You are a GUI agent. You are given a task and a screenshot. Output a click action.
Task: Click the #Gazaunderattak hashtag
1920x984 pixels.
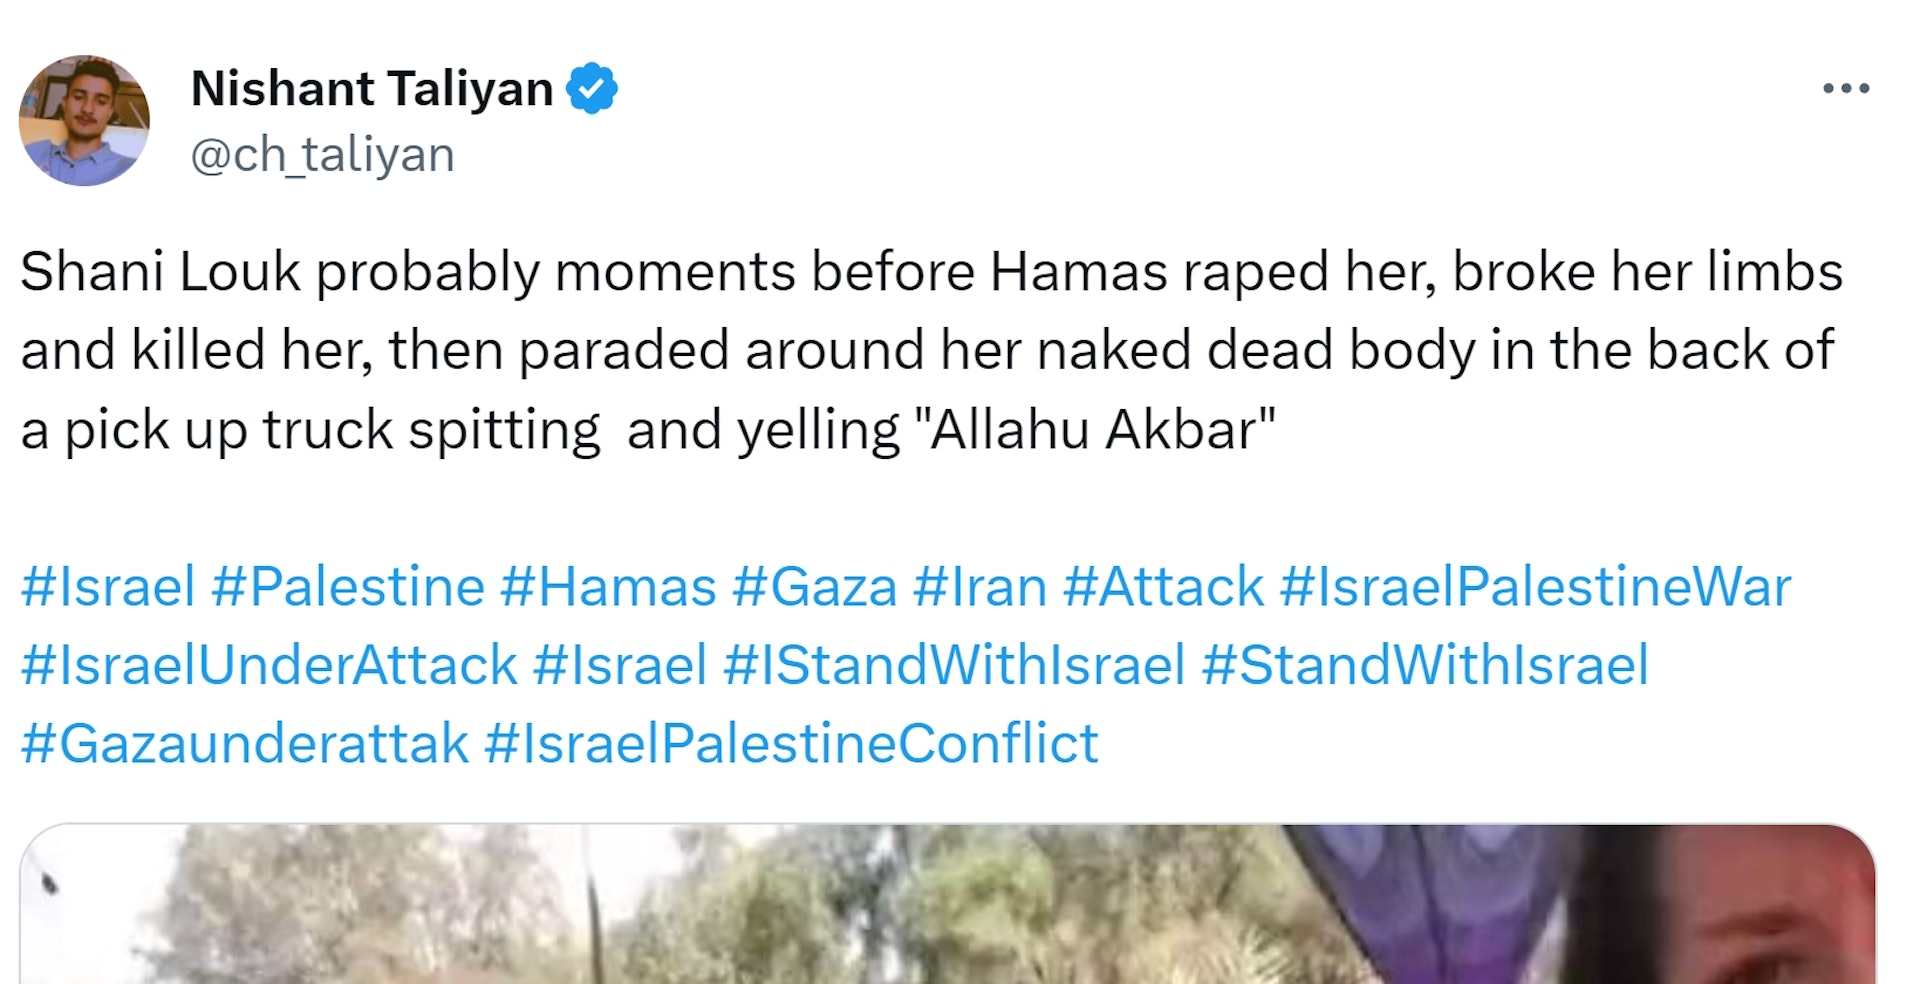tap(244, 744)
